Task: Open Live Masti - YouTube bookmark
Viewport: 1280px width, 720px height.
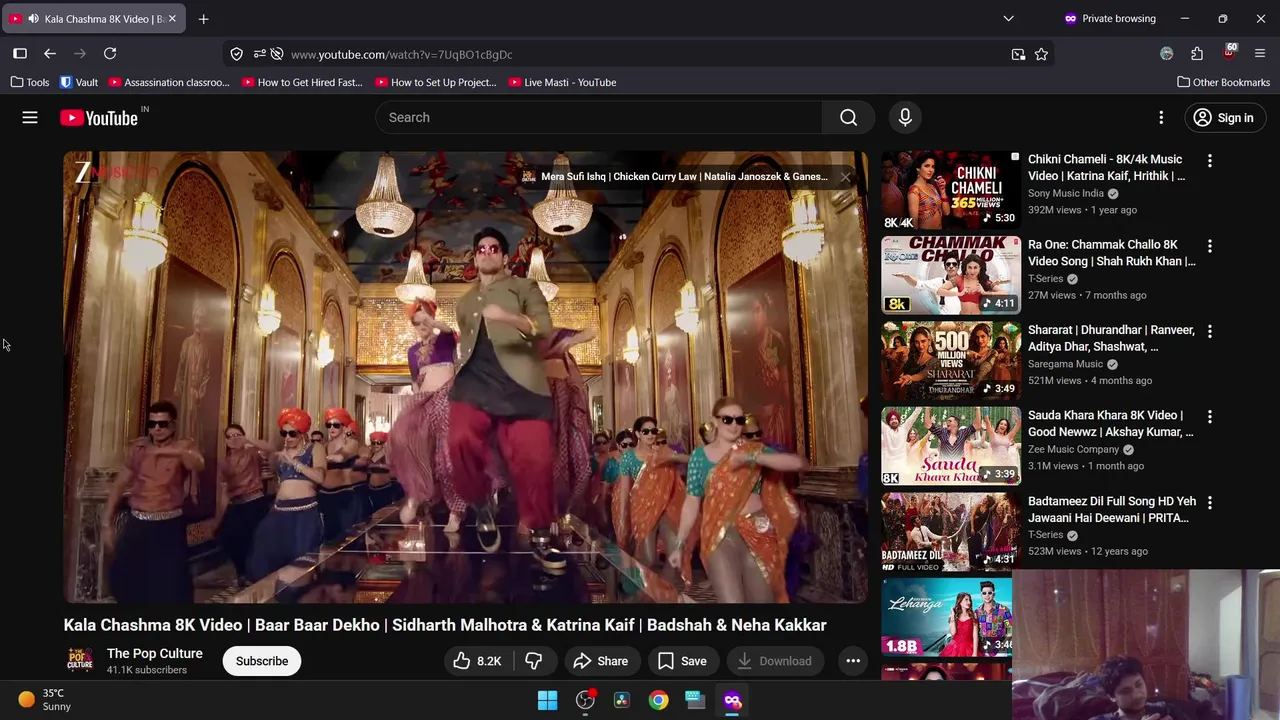Action: (x=562, y=83)
